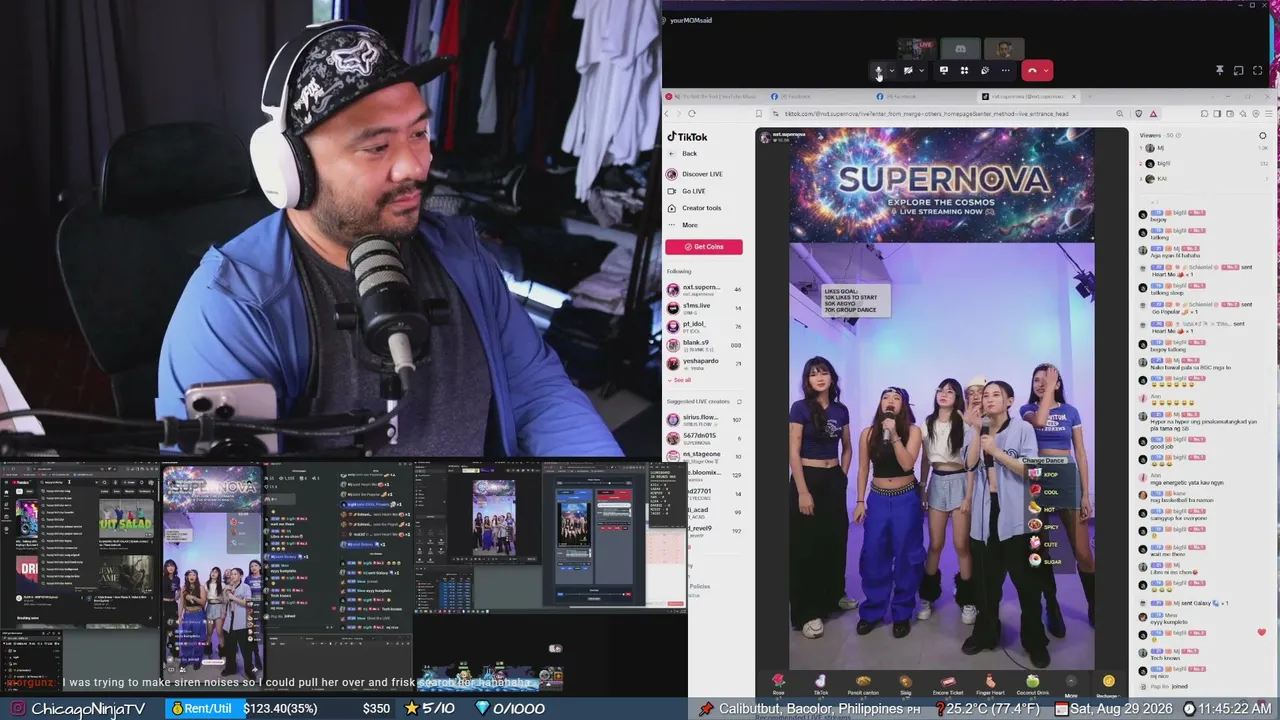Click the zoom magnifier icon in address bar
The image size is (1280, 720).
(x=1119, y=114)
